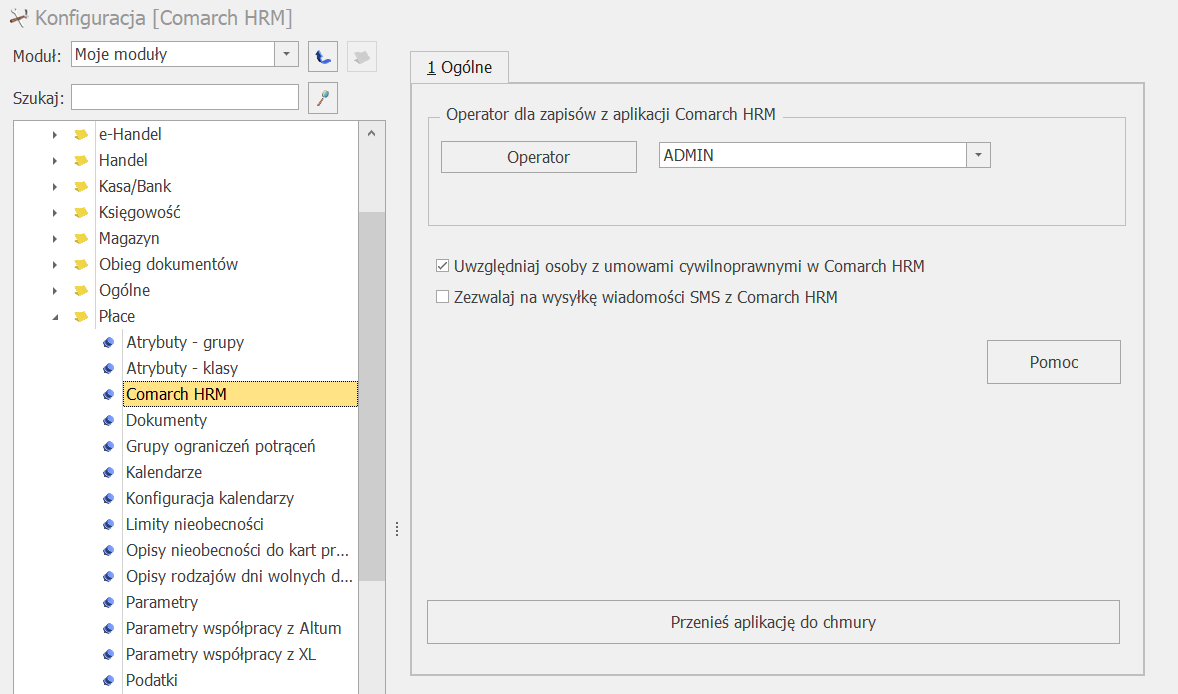Click the bullet icon of Limity nieobecności
Viewport: 1178px width, 694px height.
pyautogui.click(x=108, y=525)
